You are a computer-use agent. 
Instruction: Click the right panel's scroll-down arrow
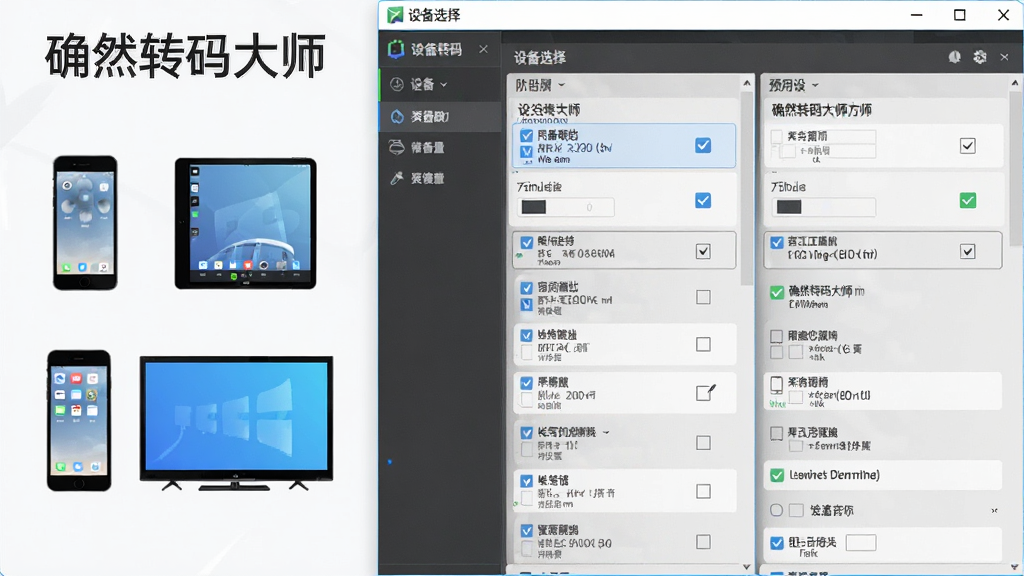pos(1015,568)
